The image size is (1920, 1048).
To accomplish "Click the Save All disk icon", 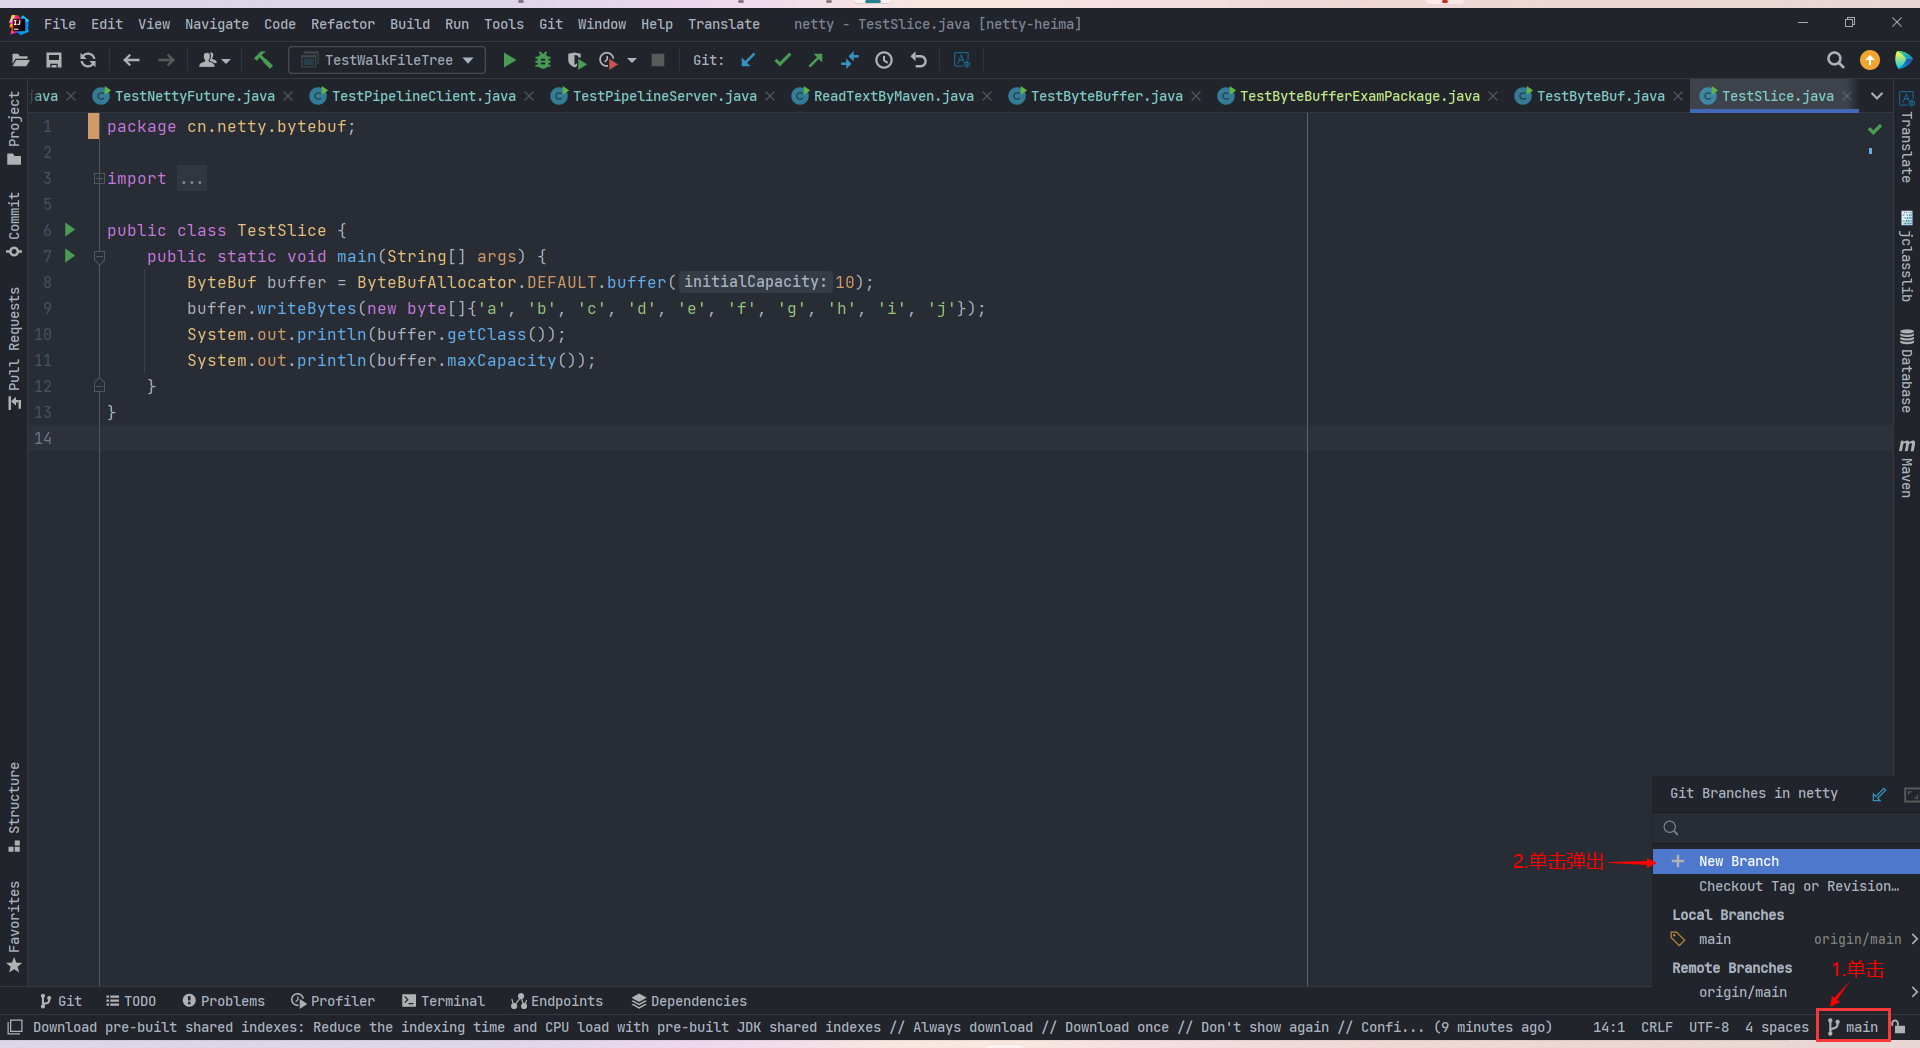I will [x=54, y=60].
